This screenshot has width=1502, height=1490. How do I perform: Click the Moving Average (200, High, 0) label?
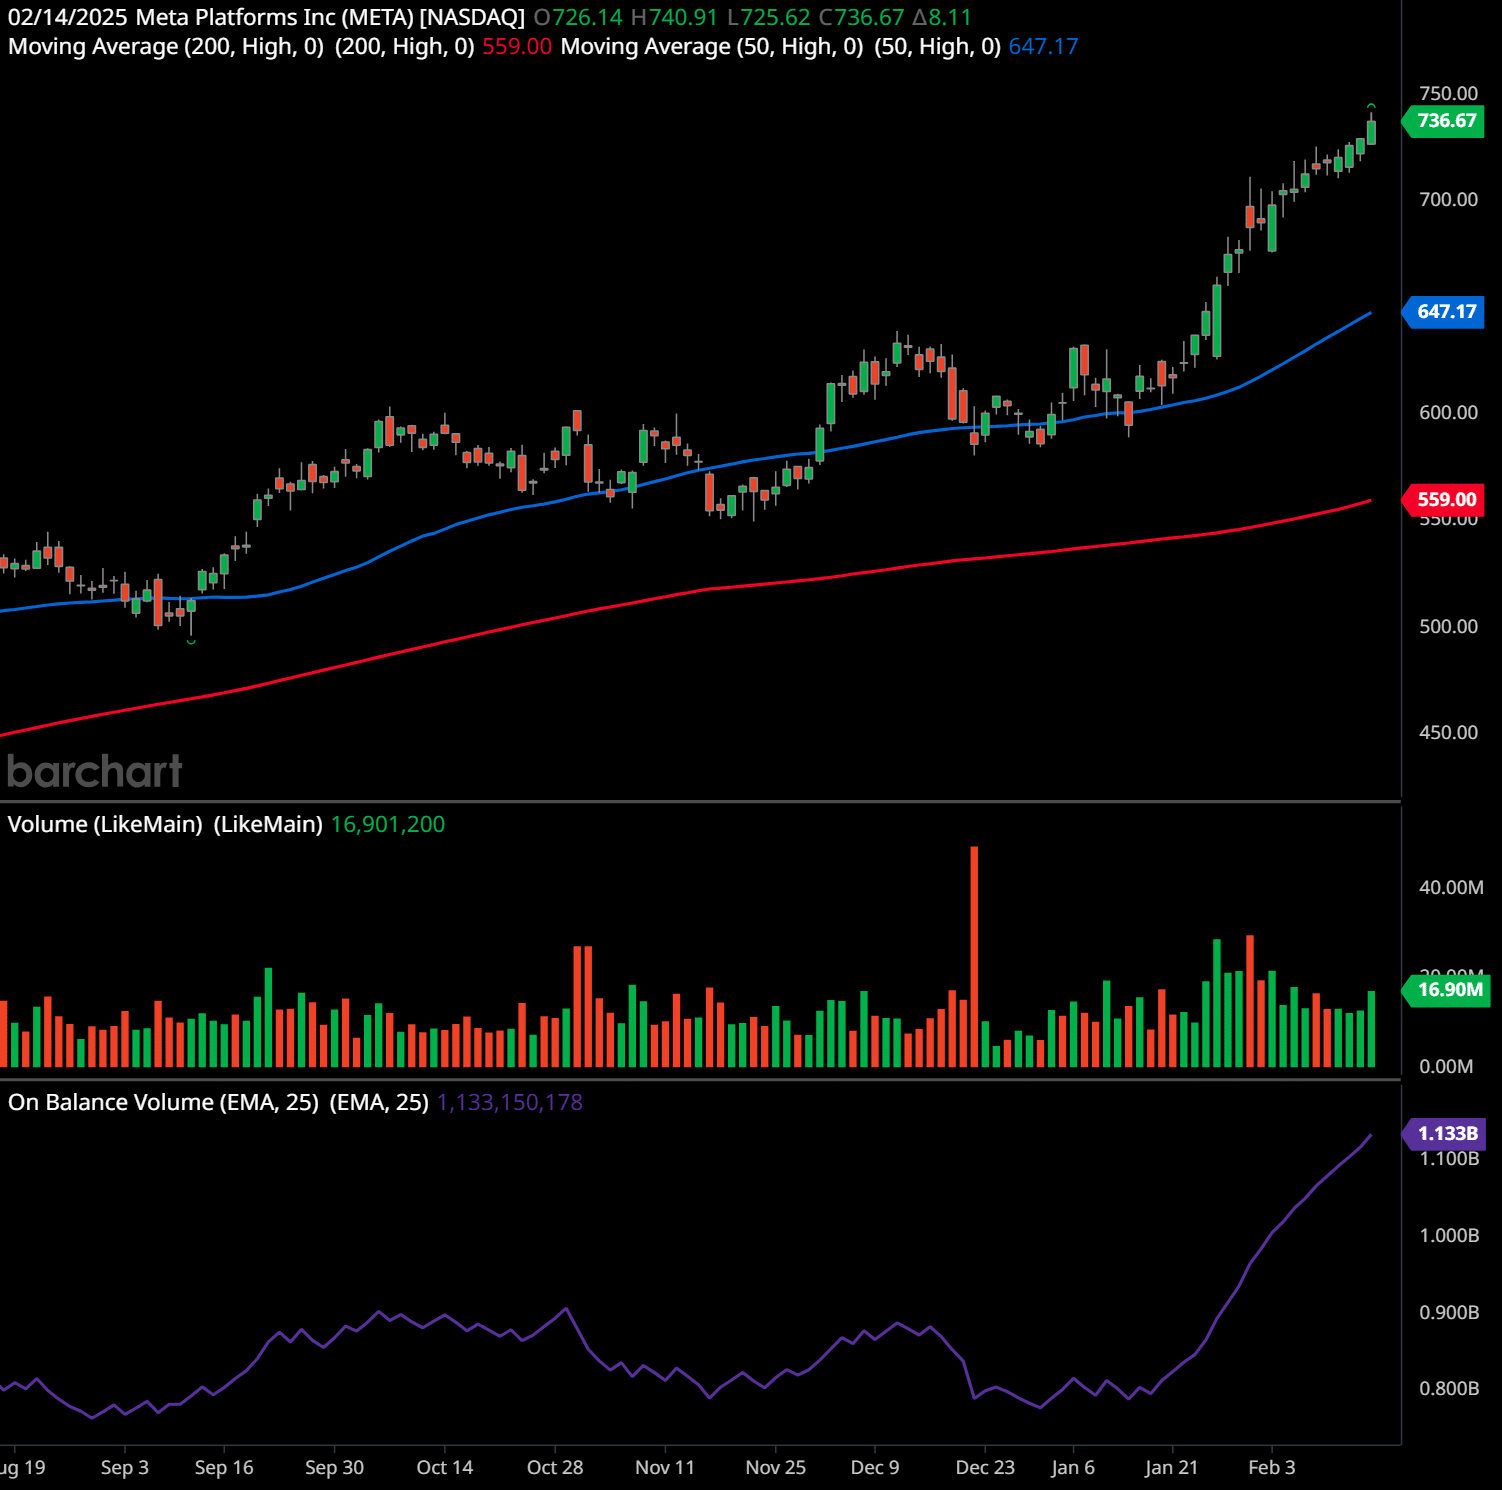(166, 46)
